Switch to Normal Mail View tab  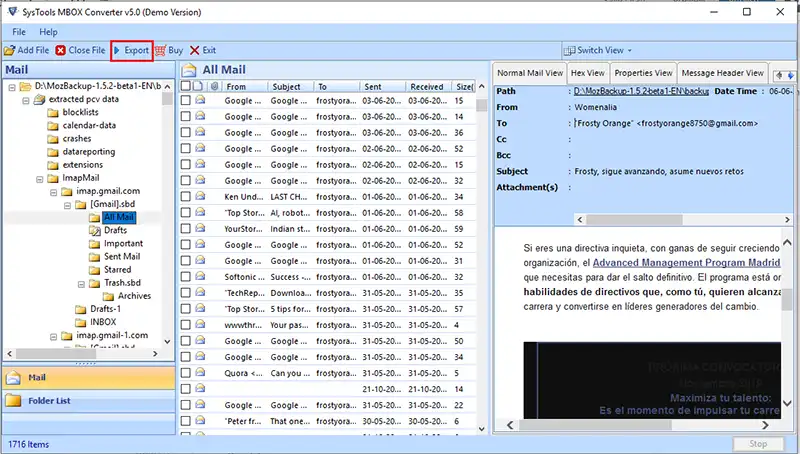[530, 73]
